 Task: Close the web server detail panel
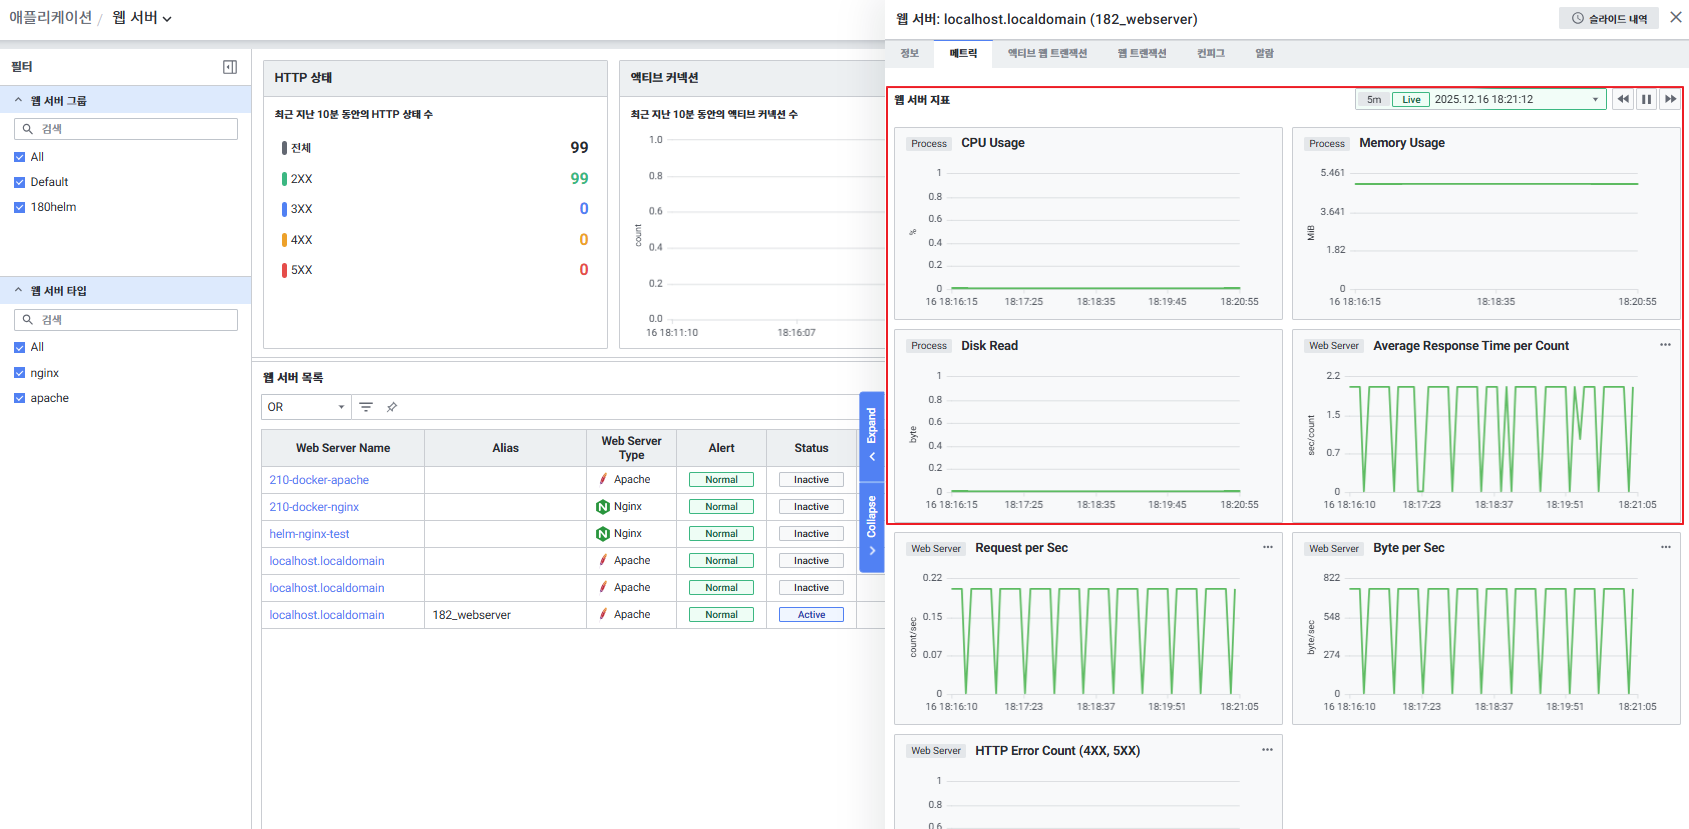1676,17
